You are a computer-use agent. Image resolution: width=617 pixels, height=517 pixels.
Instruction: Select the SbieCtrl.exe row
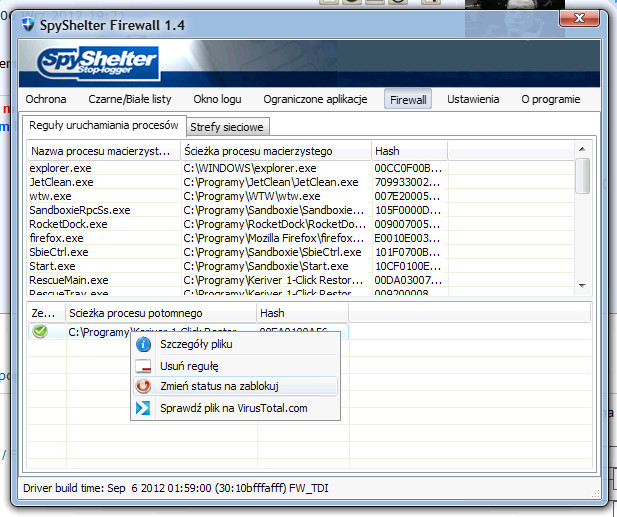tap(301, 252)
